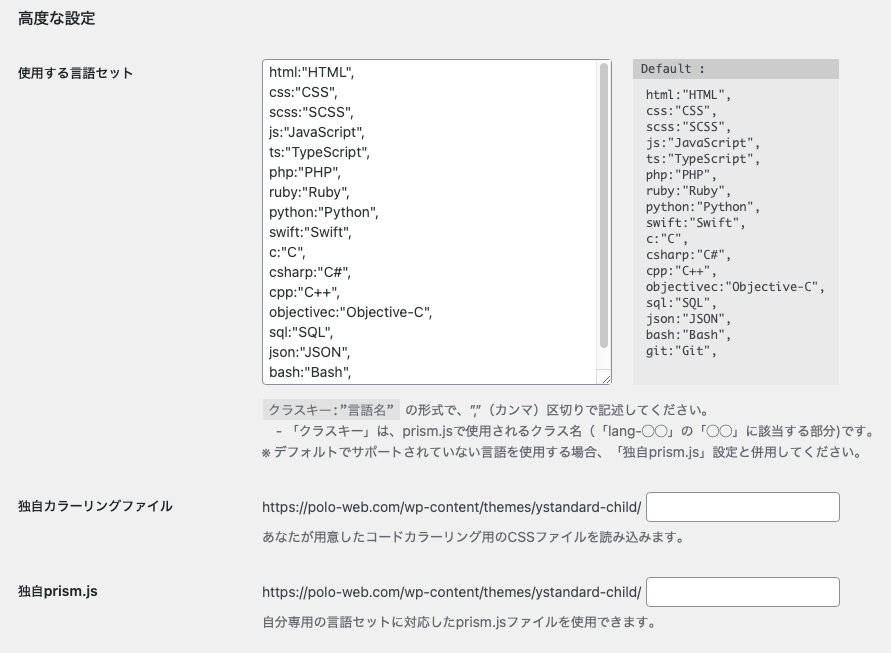This screenshot has width=891, height=653.
Task: Click ts:"TypeScript" in the Default list
Action: [703, 159]
